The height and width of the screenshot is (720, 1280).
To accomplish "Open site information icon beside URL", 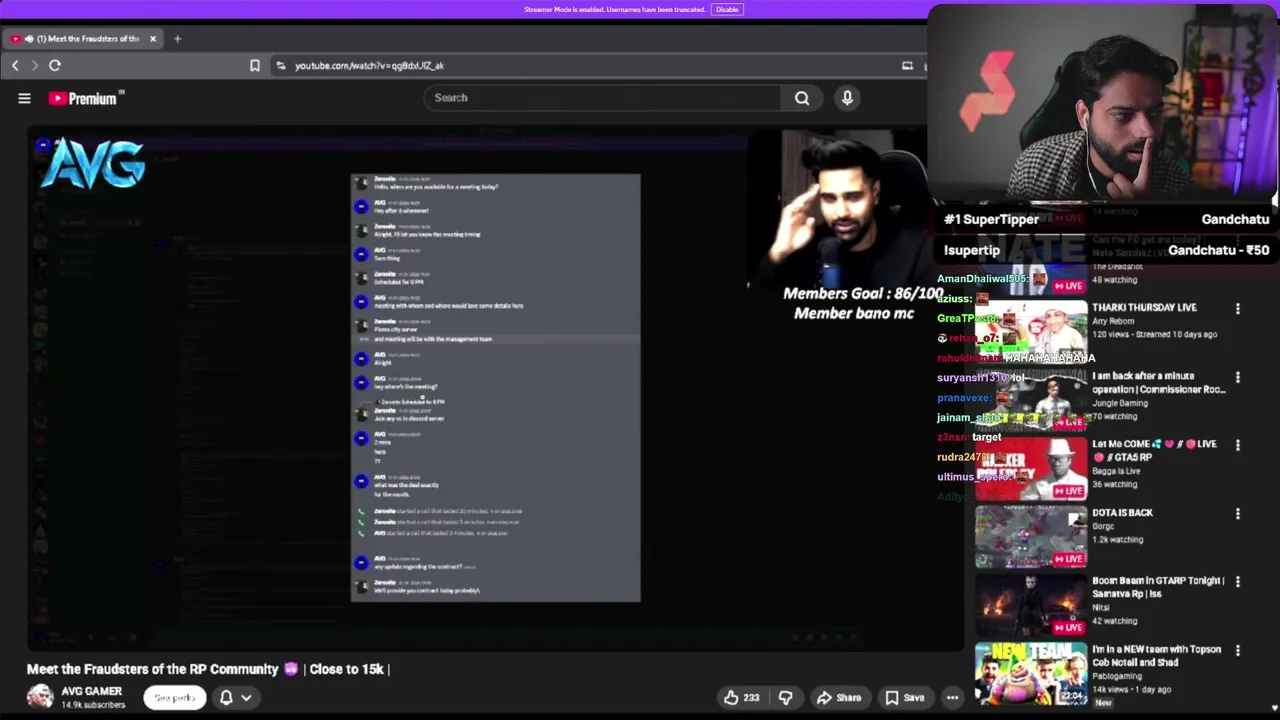I will pos(281,65).
